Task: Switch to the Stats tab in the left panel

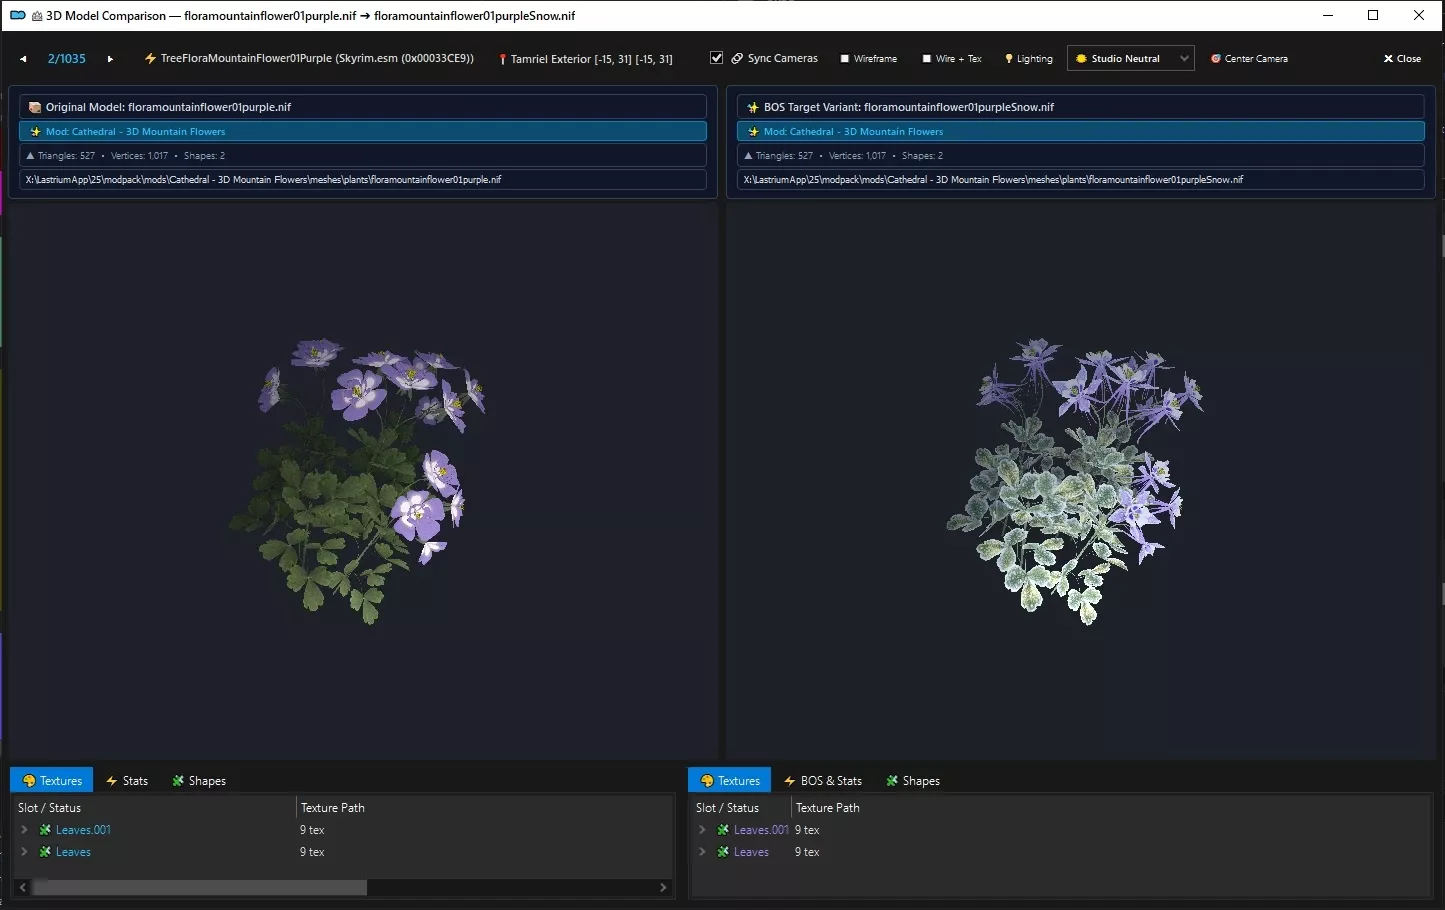Action: click(126, 781)
